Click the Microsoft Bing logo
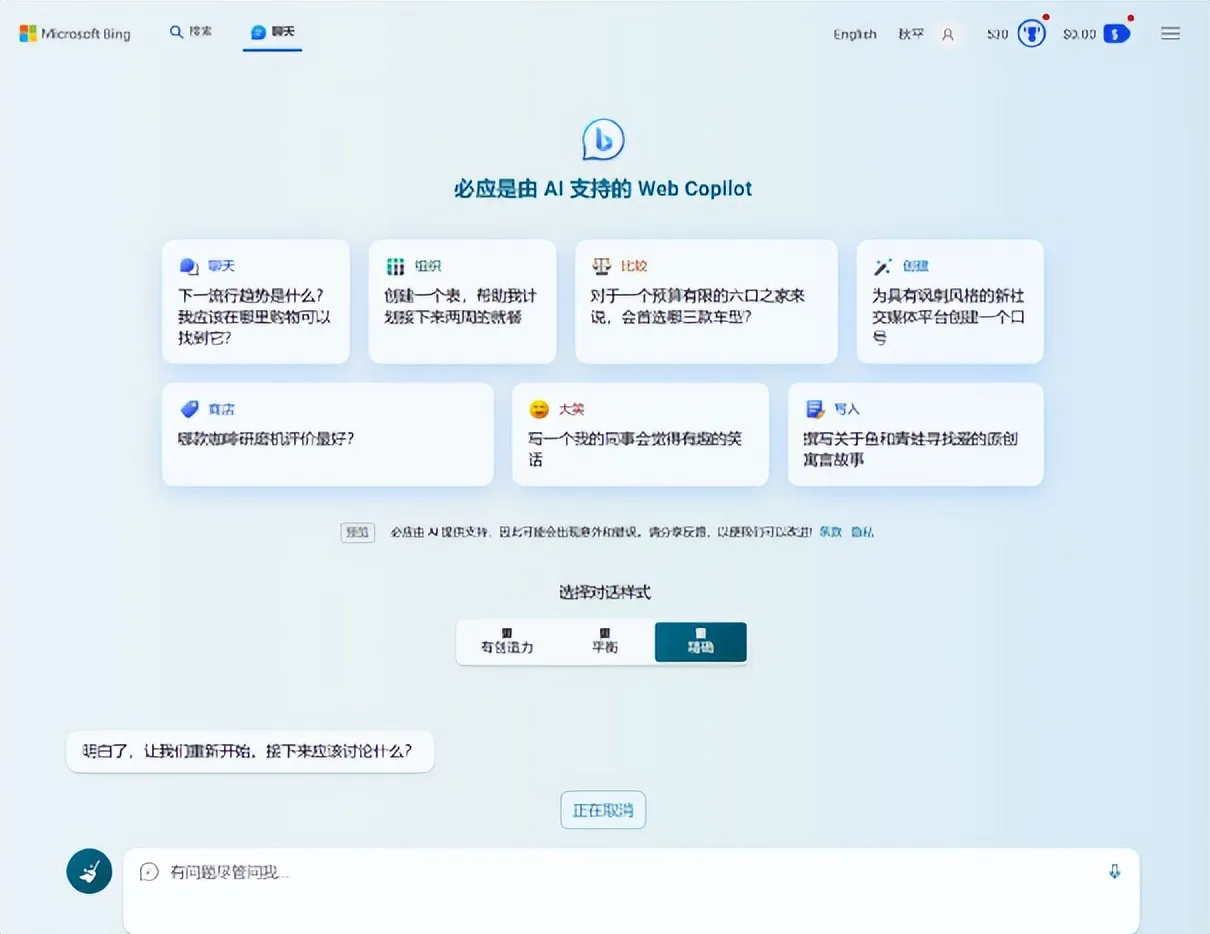Image resolution: width=1210 pixels, height=934 pixels. (75, 34)
